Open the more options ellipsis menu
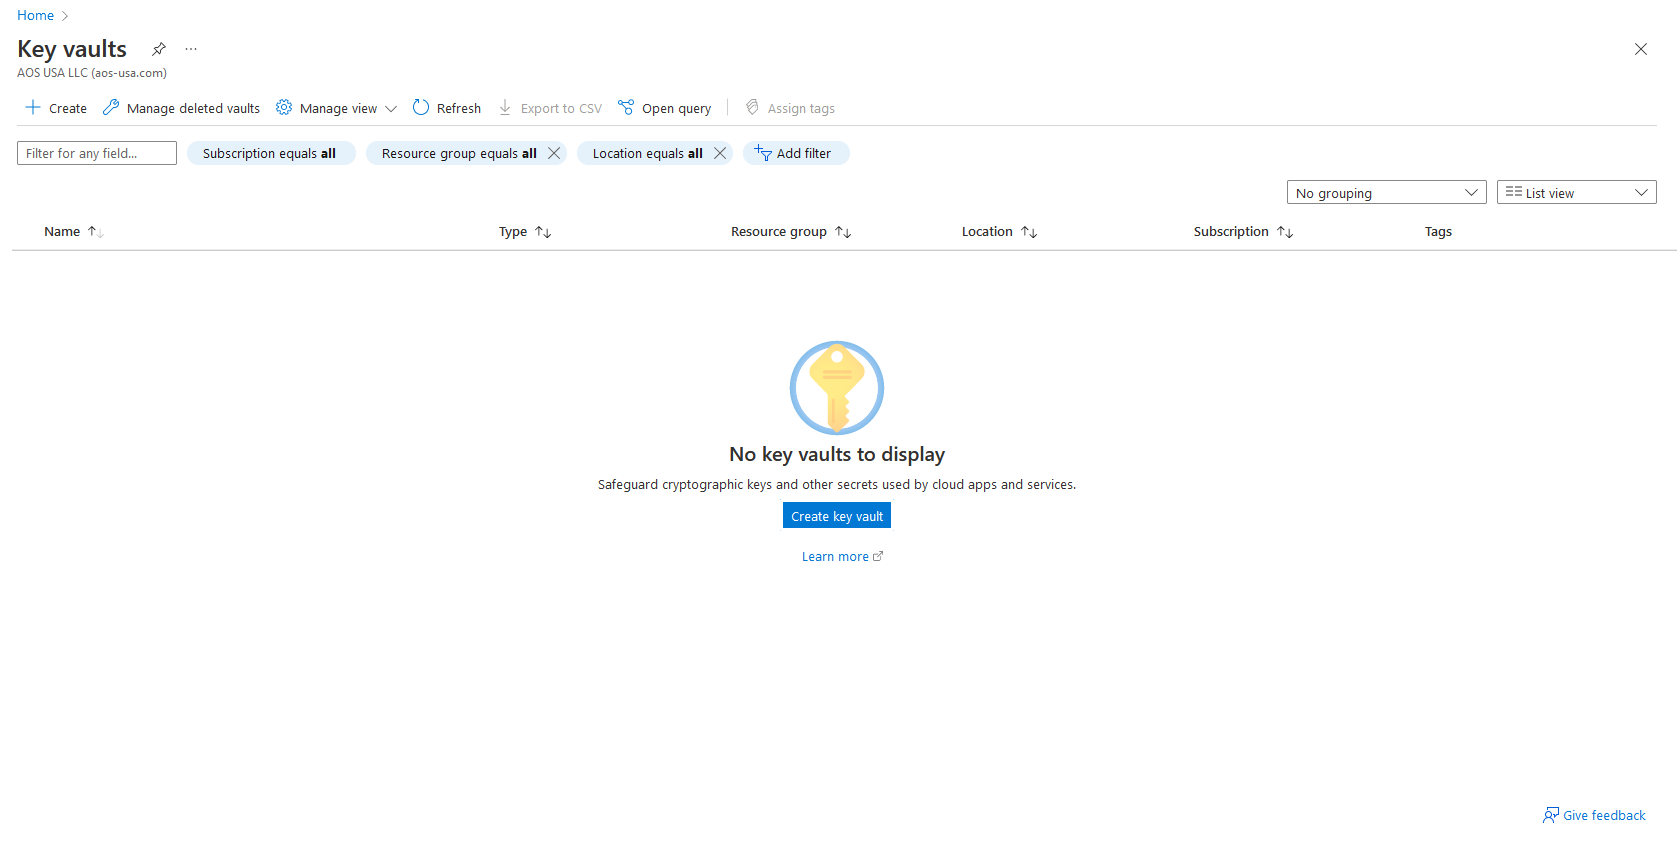Image resolution: width=1677 pixels, height=843 pixels. click(x=191, y=49)
